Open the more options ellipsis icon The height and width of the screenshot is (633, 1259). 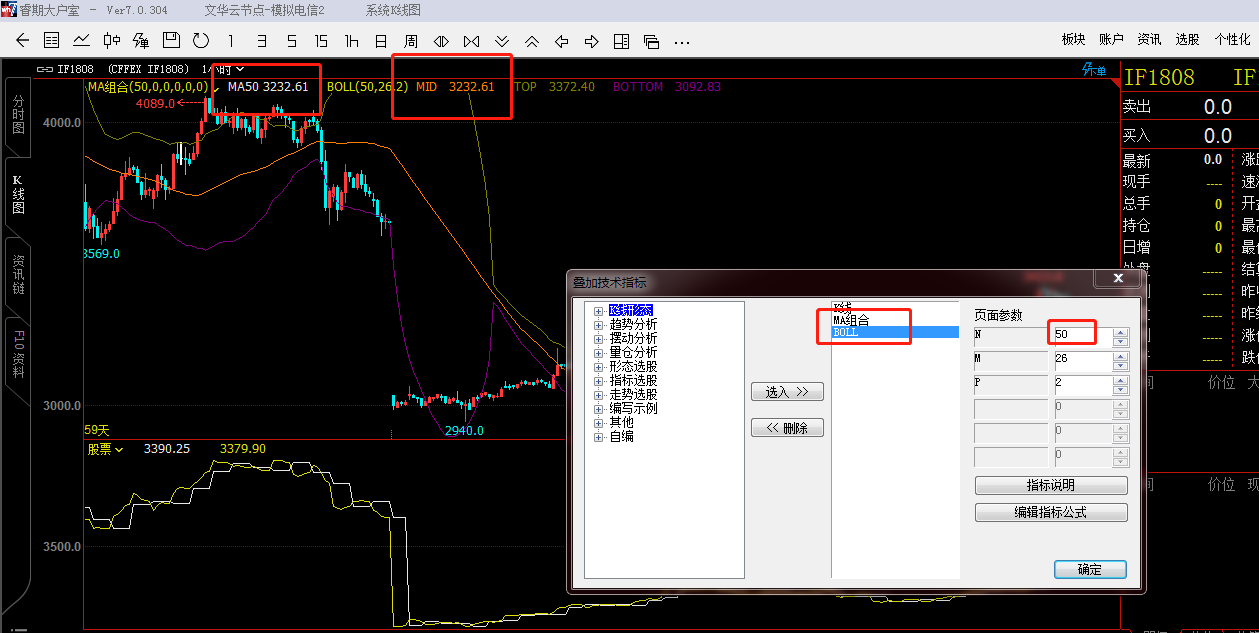[682, 42]
